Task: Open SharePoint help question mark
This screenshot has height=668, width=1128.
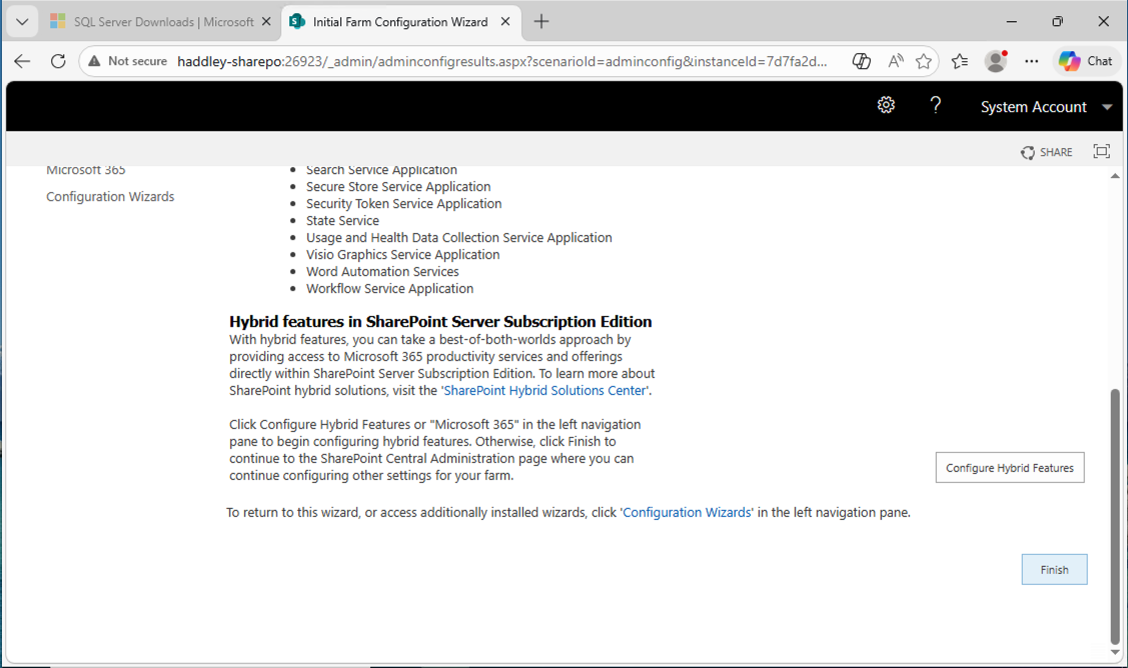Action: tap(935, 105)
